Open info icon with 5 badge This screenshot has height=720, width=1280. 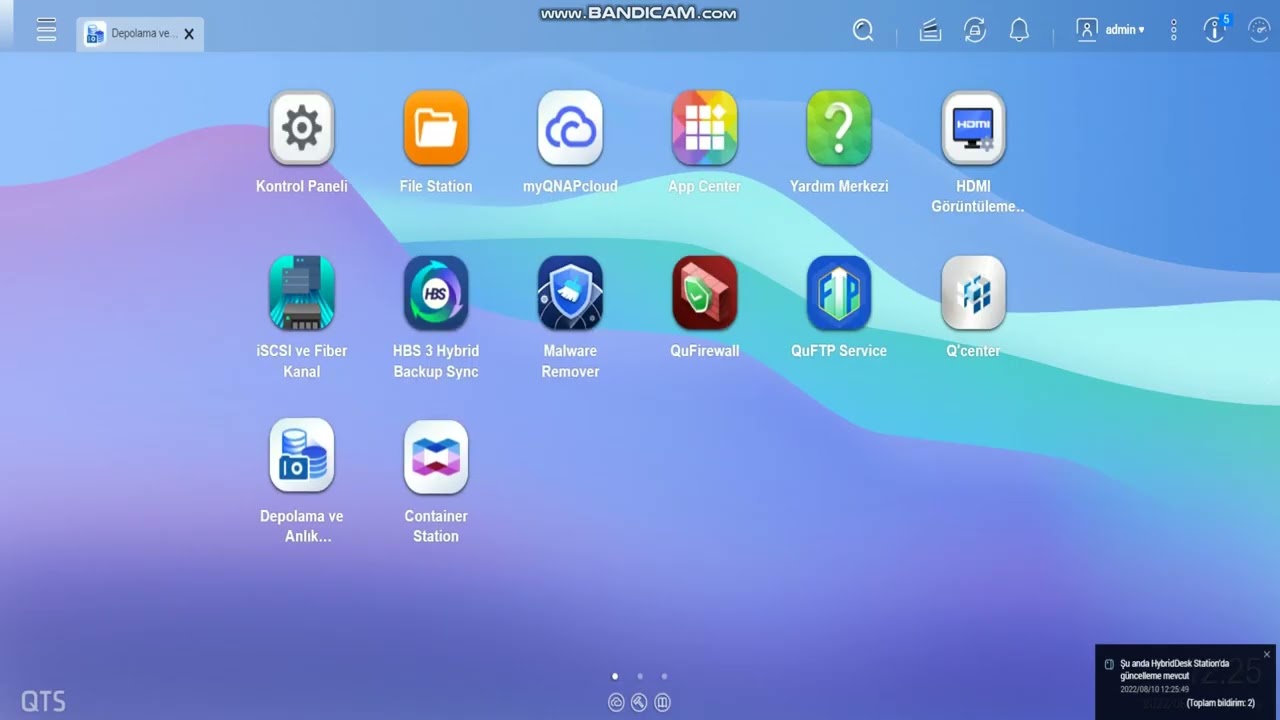tap(1216, 28)
